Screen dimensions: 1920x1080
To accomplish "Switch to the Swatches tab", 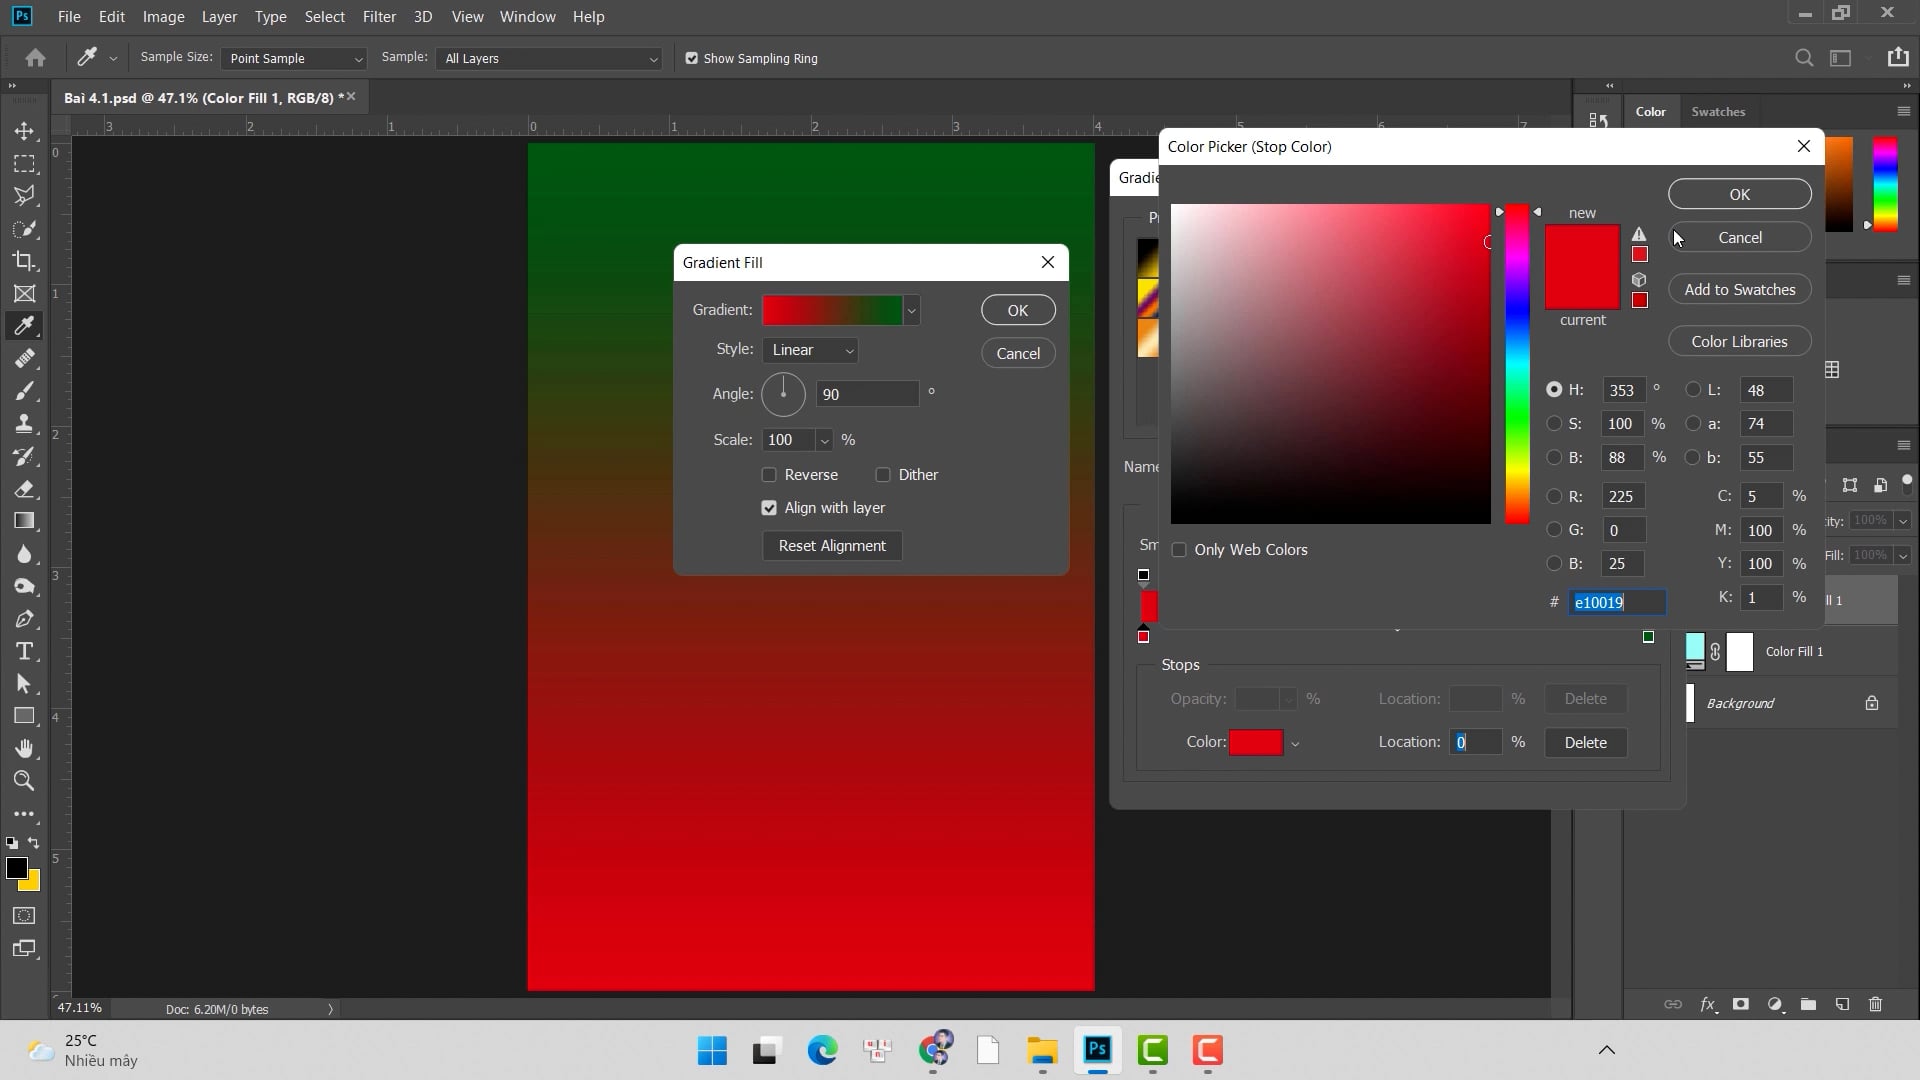I will [x=1718, y=112].
